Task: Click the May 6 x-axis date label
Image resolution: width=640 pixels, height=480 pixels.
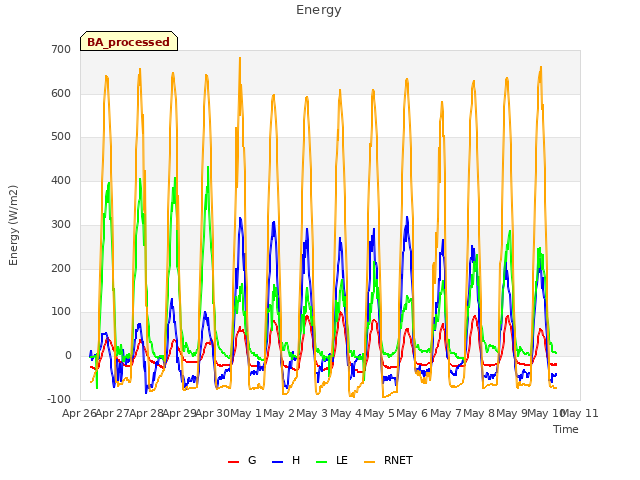Action: click(x=412, y=413)
